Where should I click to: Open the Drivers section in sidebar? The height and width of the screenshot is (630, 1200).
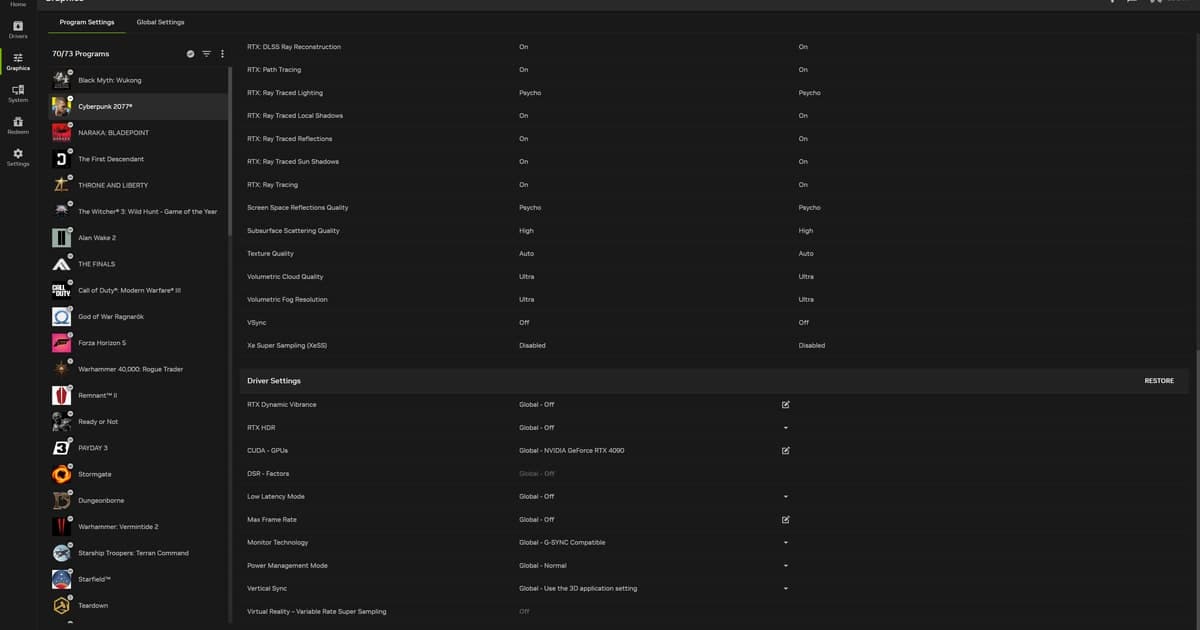(x=18, y=29)
